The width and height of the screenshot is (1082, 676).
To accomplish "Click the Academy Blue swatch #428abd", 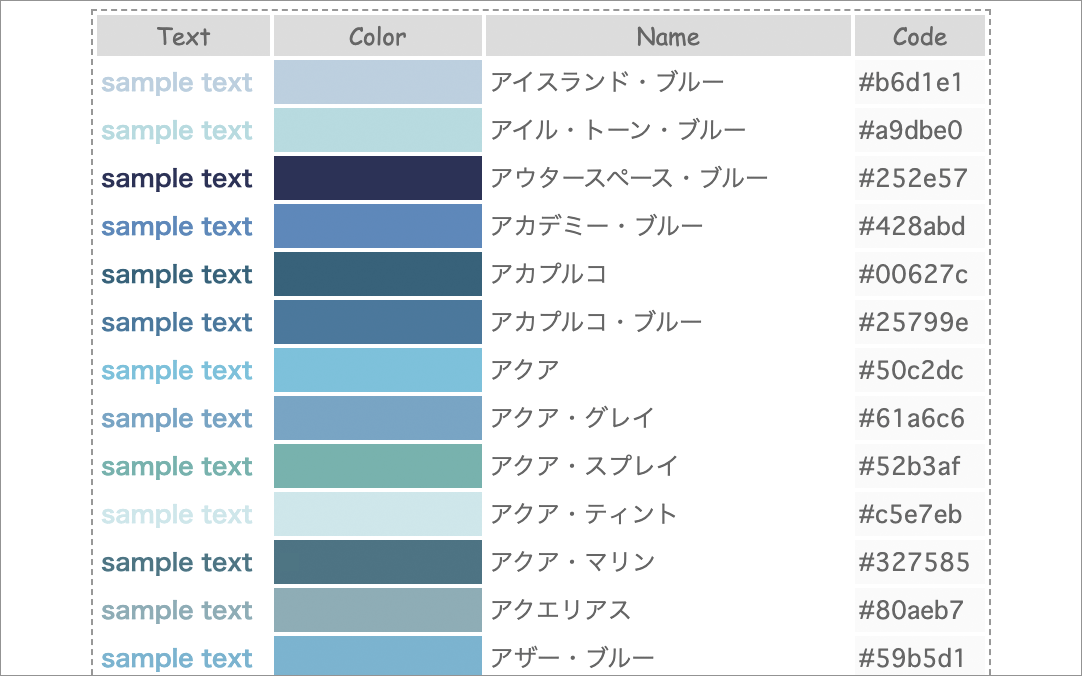I will (x=378, y=226).
